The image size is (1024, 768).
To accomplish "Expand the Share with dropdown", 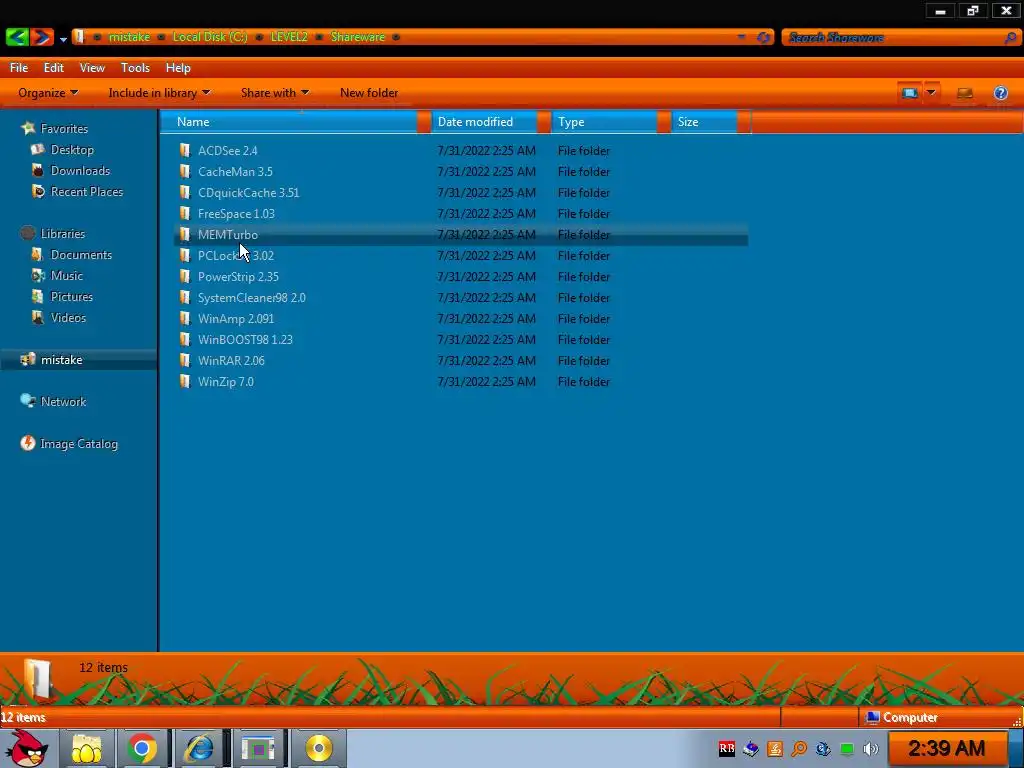I will 275,93.
